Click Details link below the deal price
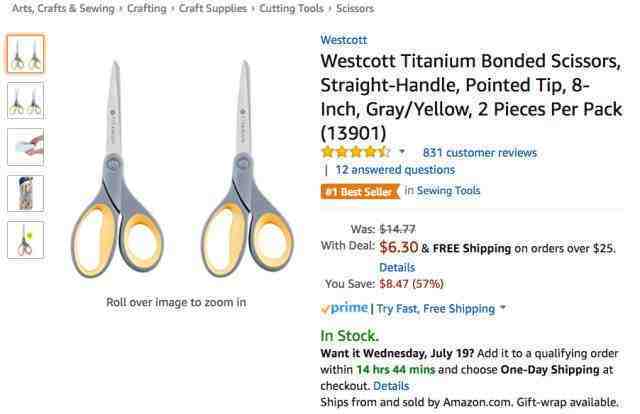This screenshot has width=640, height=414. click(x=397, y=268)
